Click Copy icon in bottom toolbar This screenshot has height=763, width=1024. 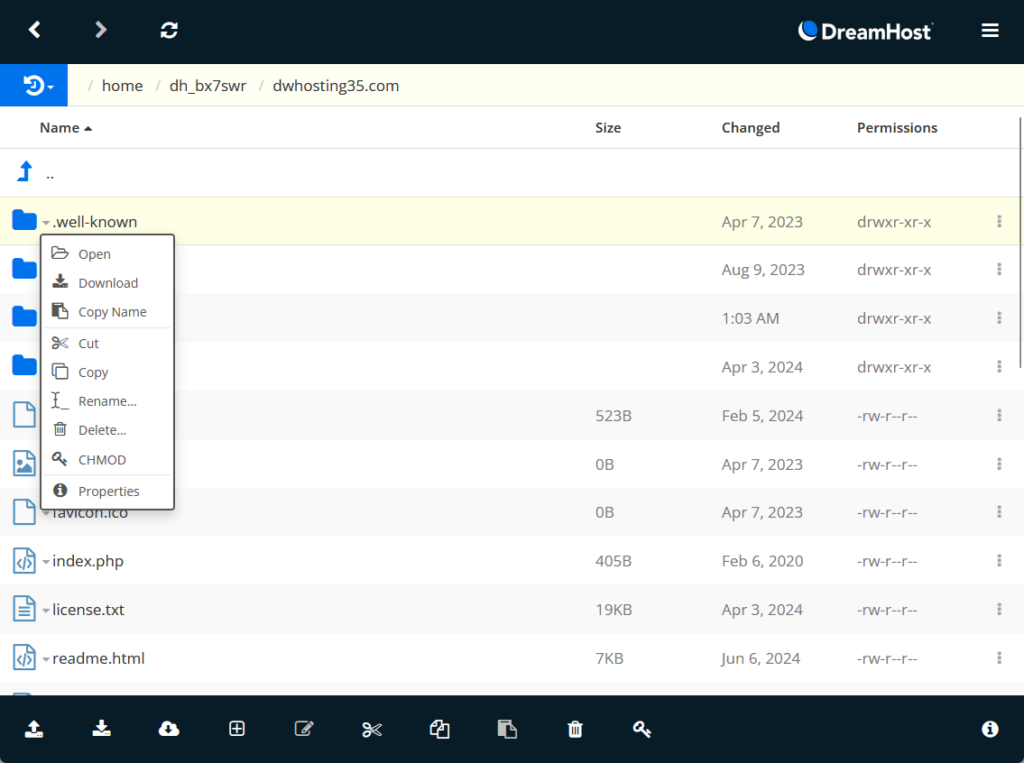click(440, 729)
